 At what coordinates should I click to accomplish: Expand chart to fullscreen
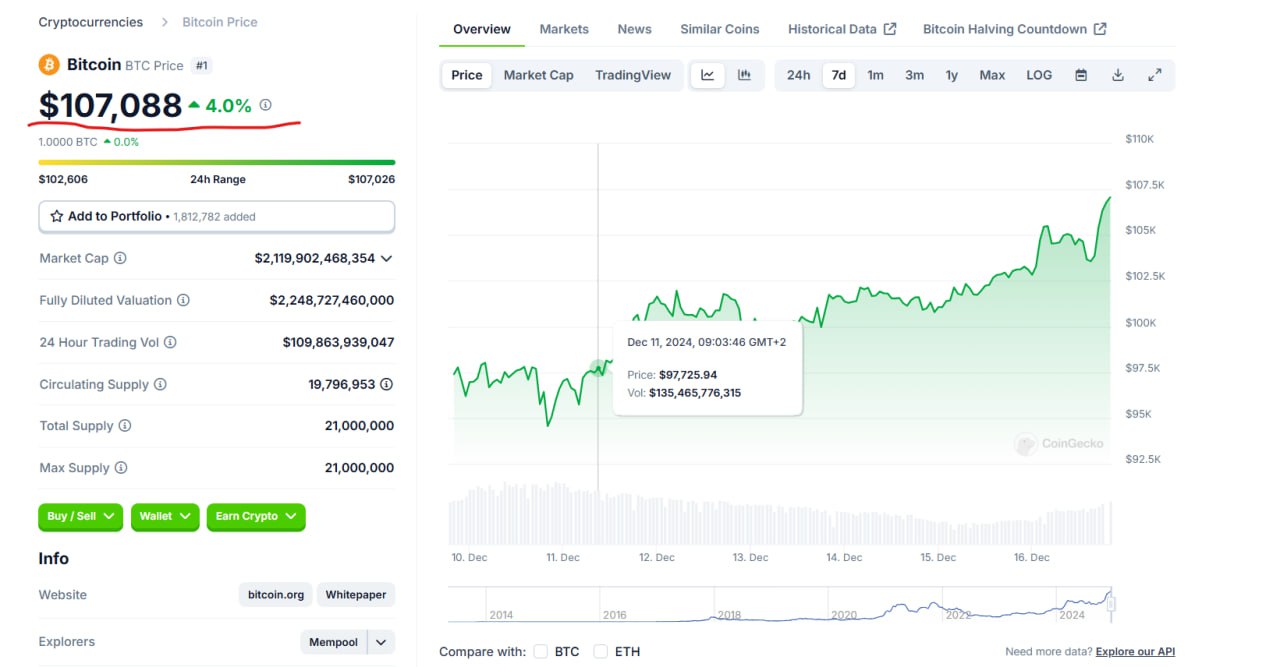[x=1154, y=75]
